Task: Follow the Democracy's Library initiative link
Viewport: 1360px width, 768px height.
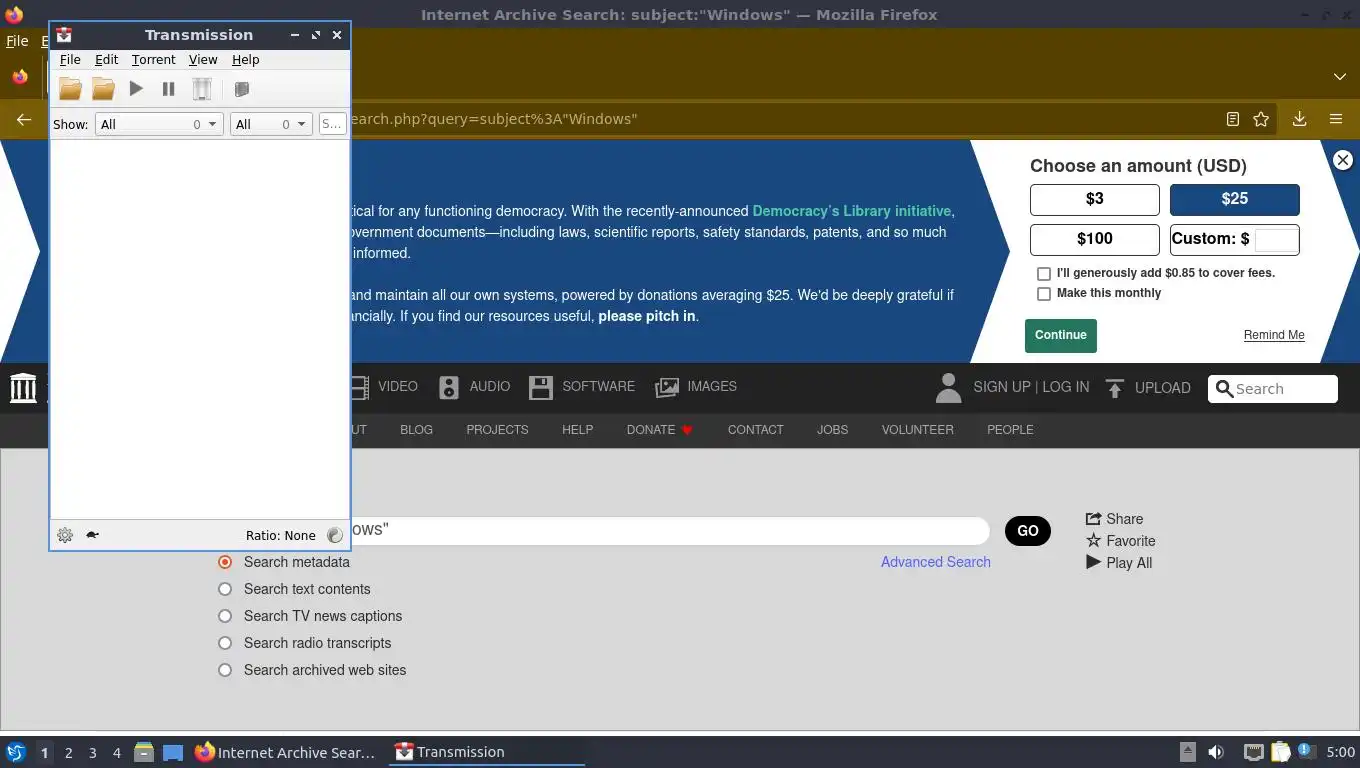Action: [x=851, y=211]
